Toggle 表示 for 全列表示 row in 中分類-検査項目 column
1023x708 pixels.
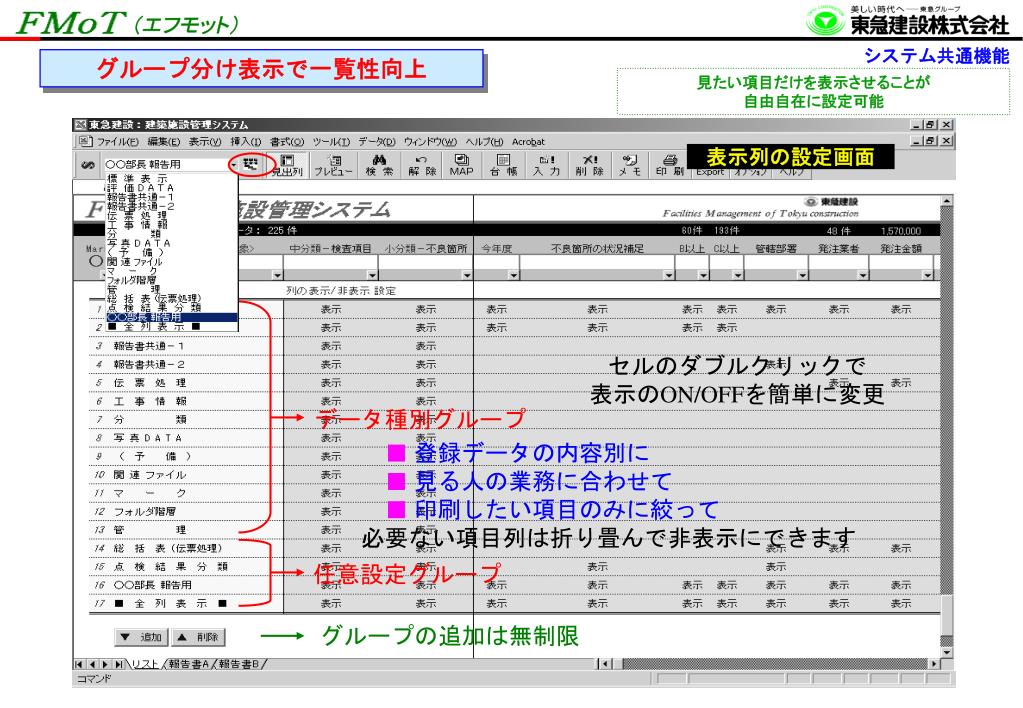[331, 604]
